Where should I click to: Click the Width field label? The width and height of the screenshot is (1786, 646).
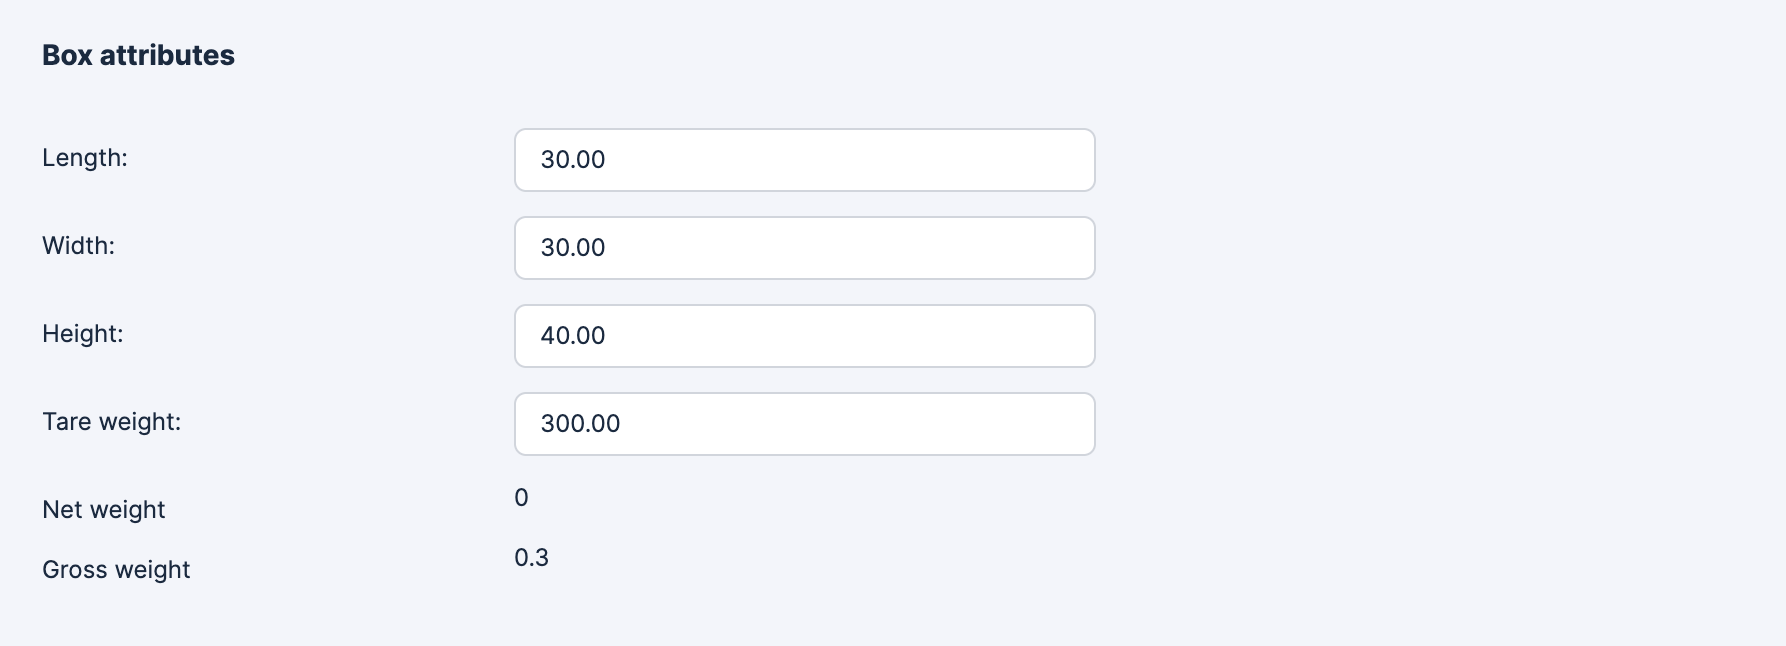click(x=79, y=246)
